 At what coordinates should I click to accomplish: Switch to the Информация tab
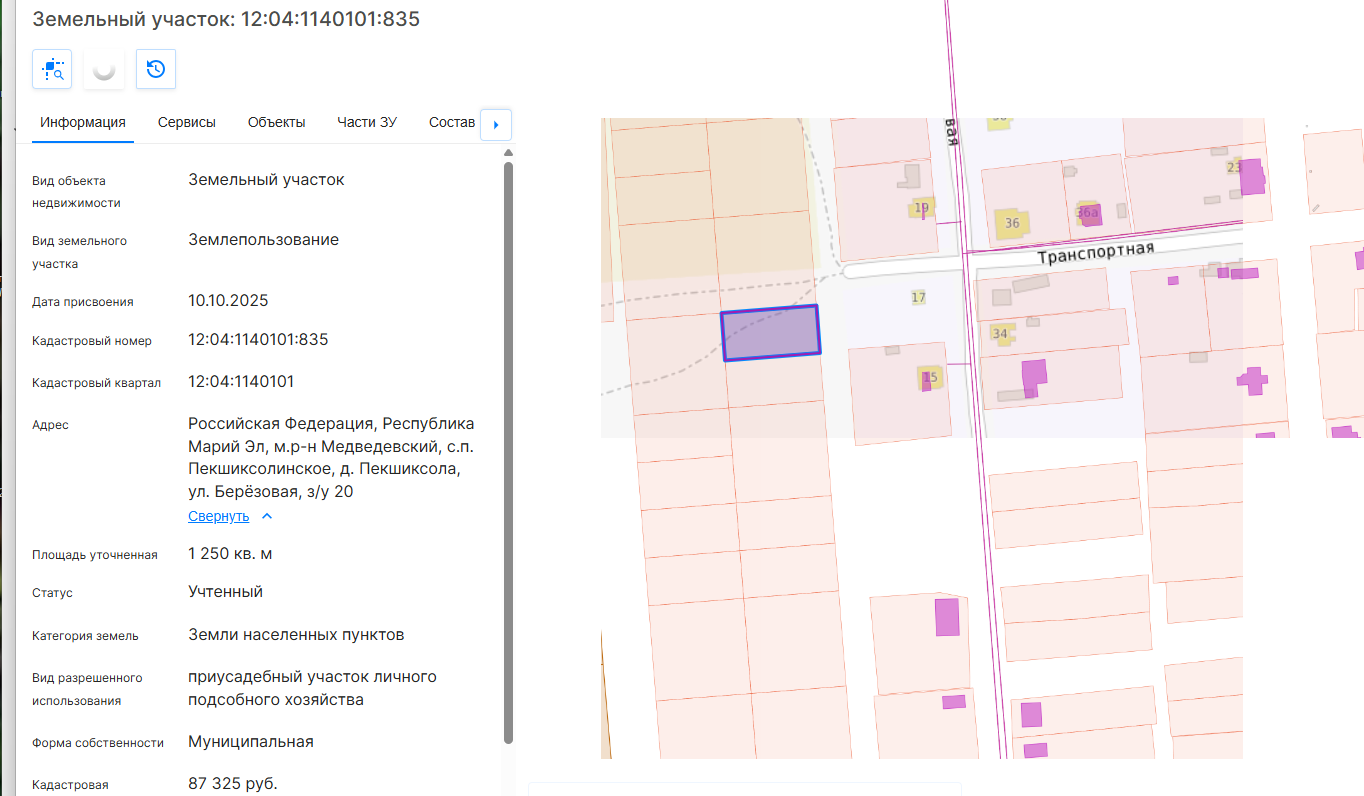(x=83, y=122)
